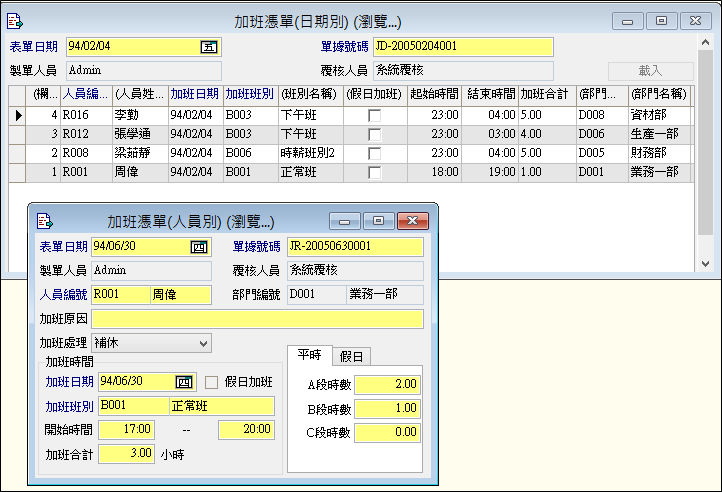This screenshot has width=722, height=492.
Task: Click the A段時數 field showing 2.00
Action: coord(387,384)
